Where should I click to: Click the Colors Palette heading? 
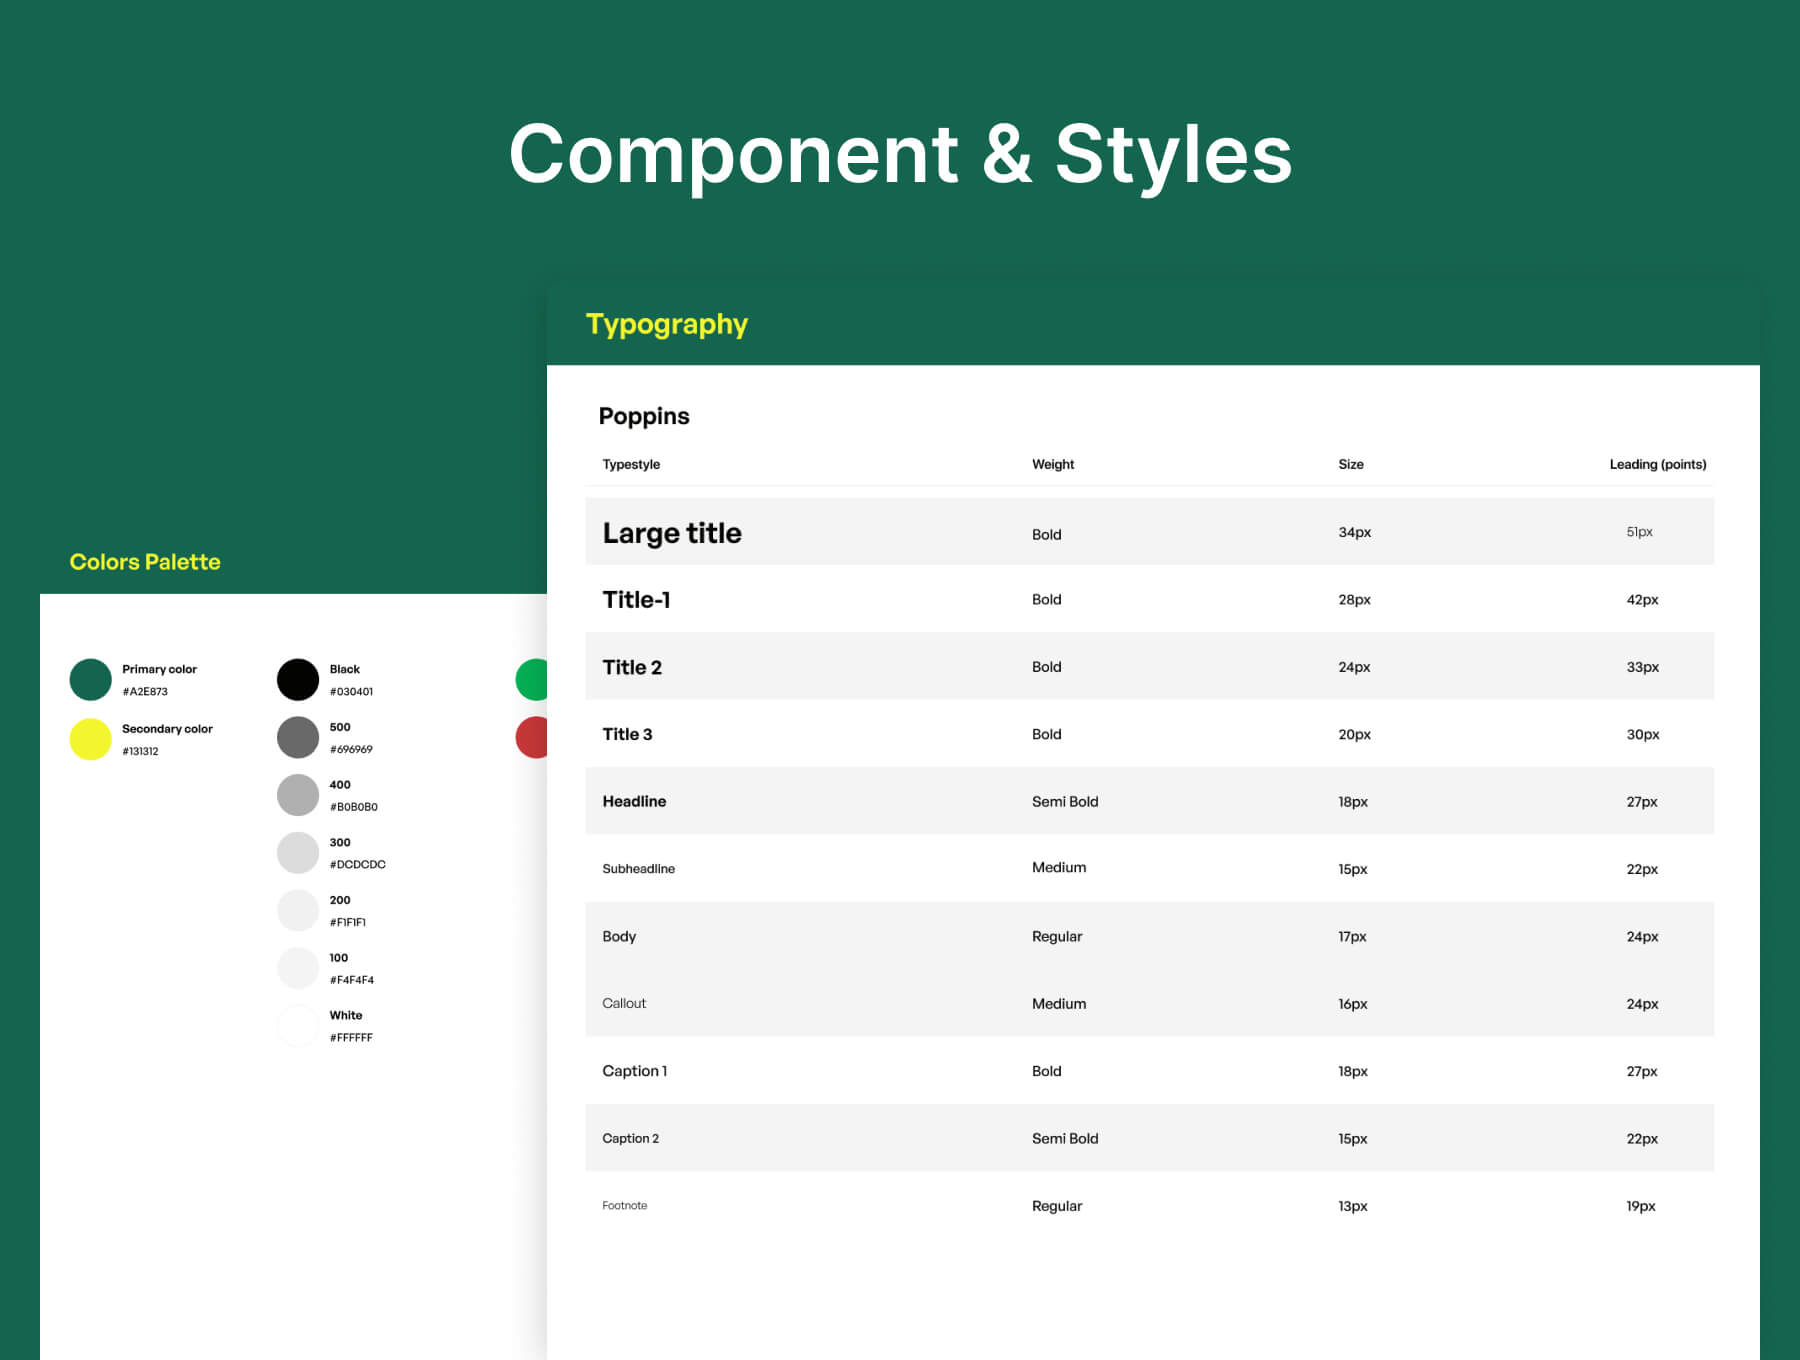(x=145, y=562)
